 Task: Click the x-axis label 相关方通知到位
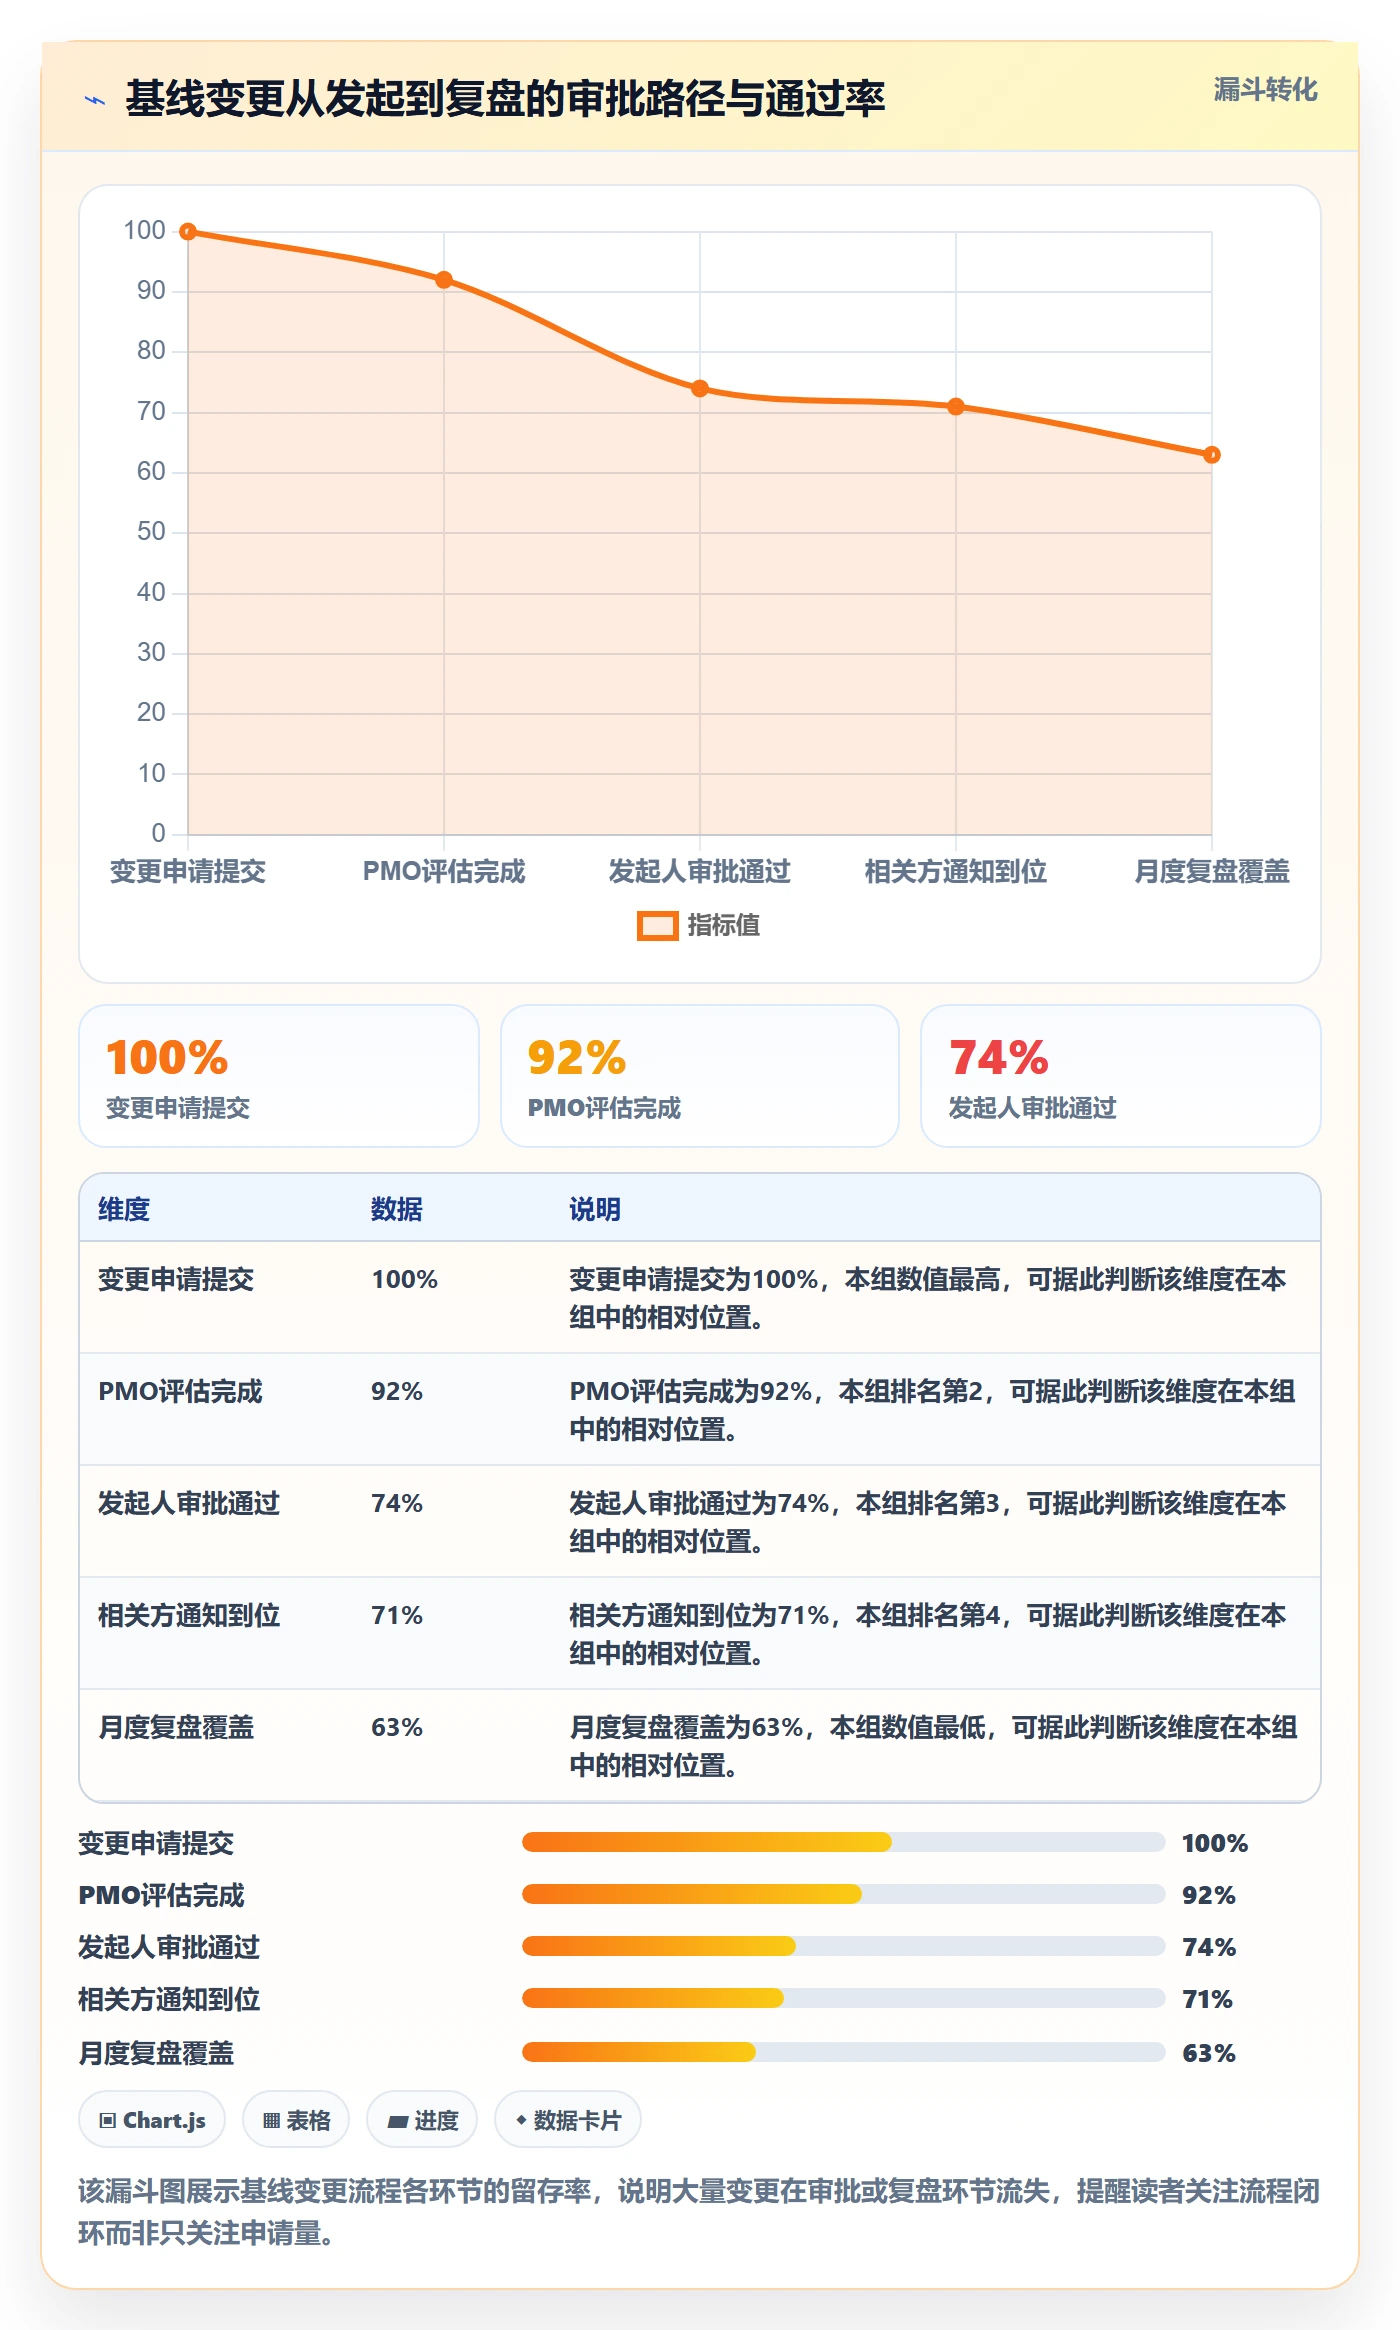[956, 871]
